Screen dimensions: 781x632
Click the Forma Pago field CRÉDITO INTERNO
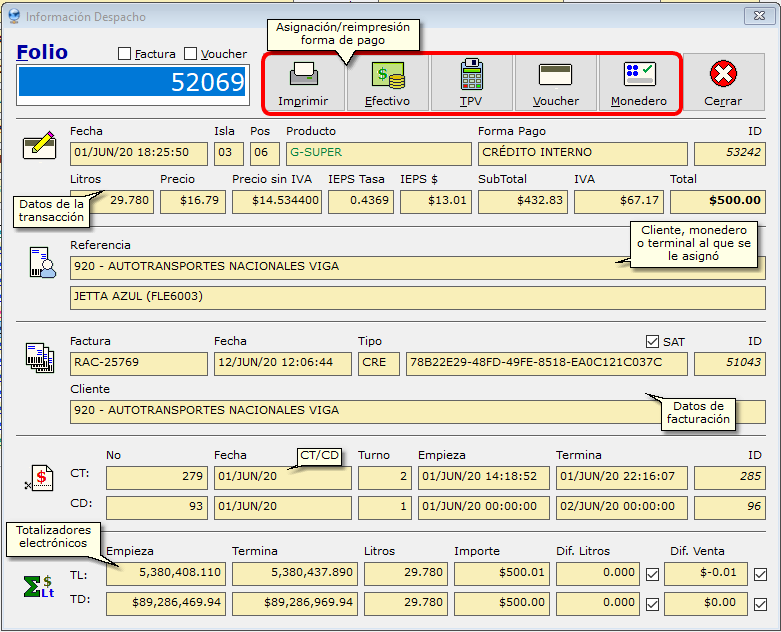click(583, 153)
